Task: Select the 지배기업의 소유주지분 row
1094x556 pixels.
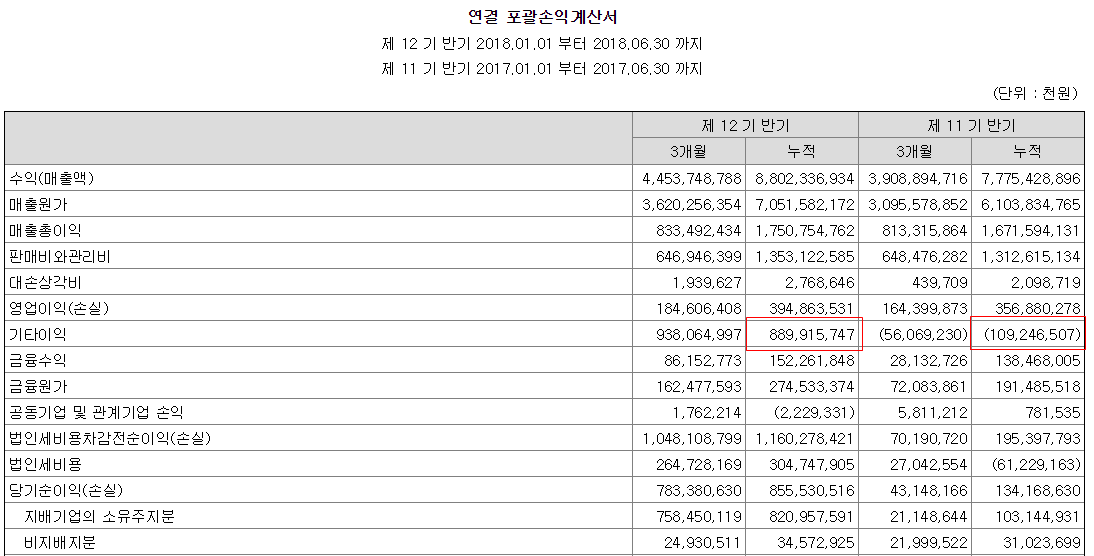Action: pos(545,516)
